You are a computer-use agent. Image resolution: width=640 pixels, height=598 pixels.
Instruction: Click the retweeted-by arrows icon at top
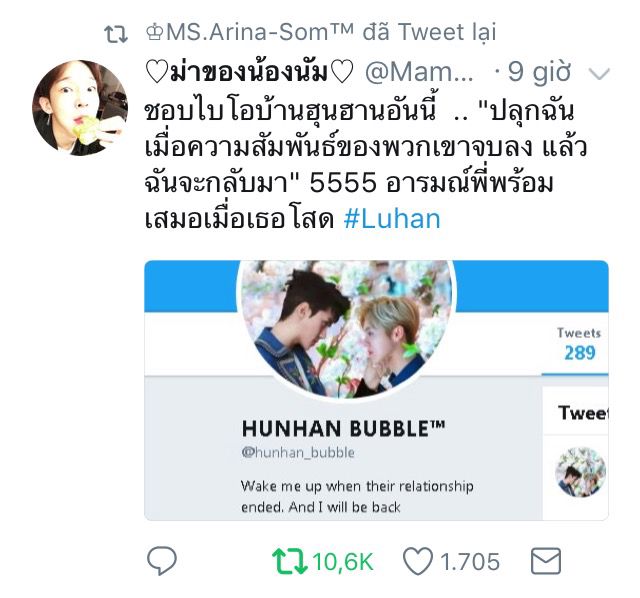[116, 34]
